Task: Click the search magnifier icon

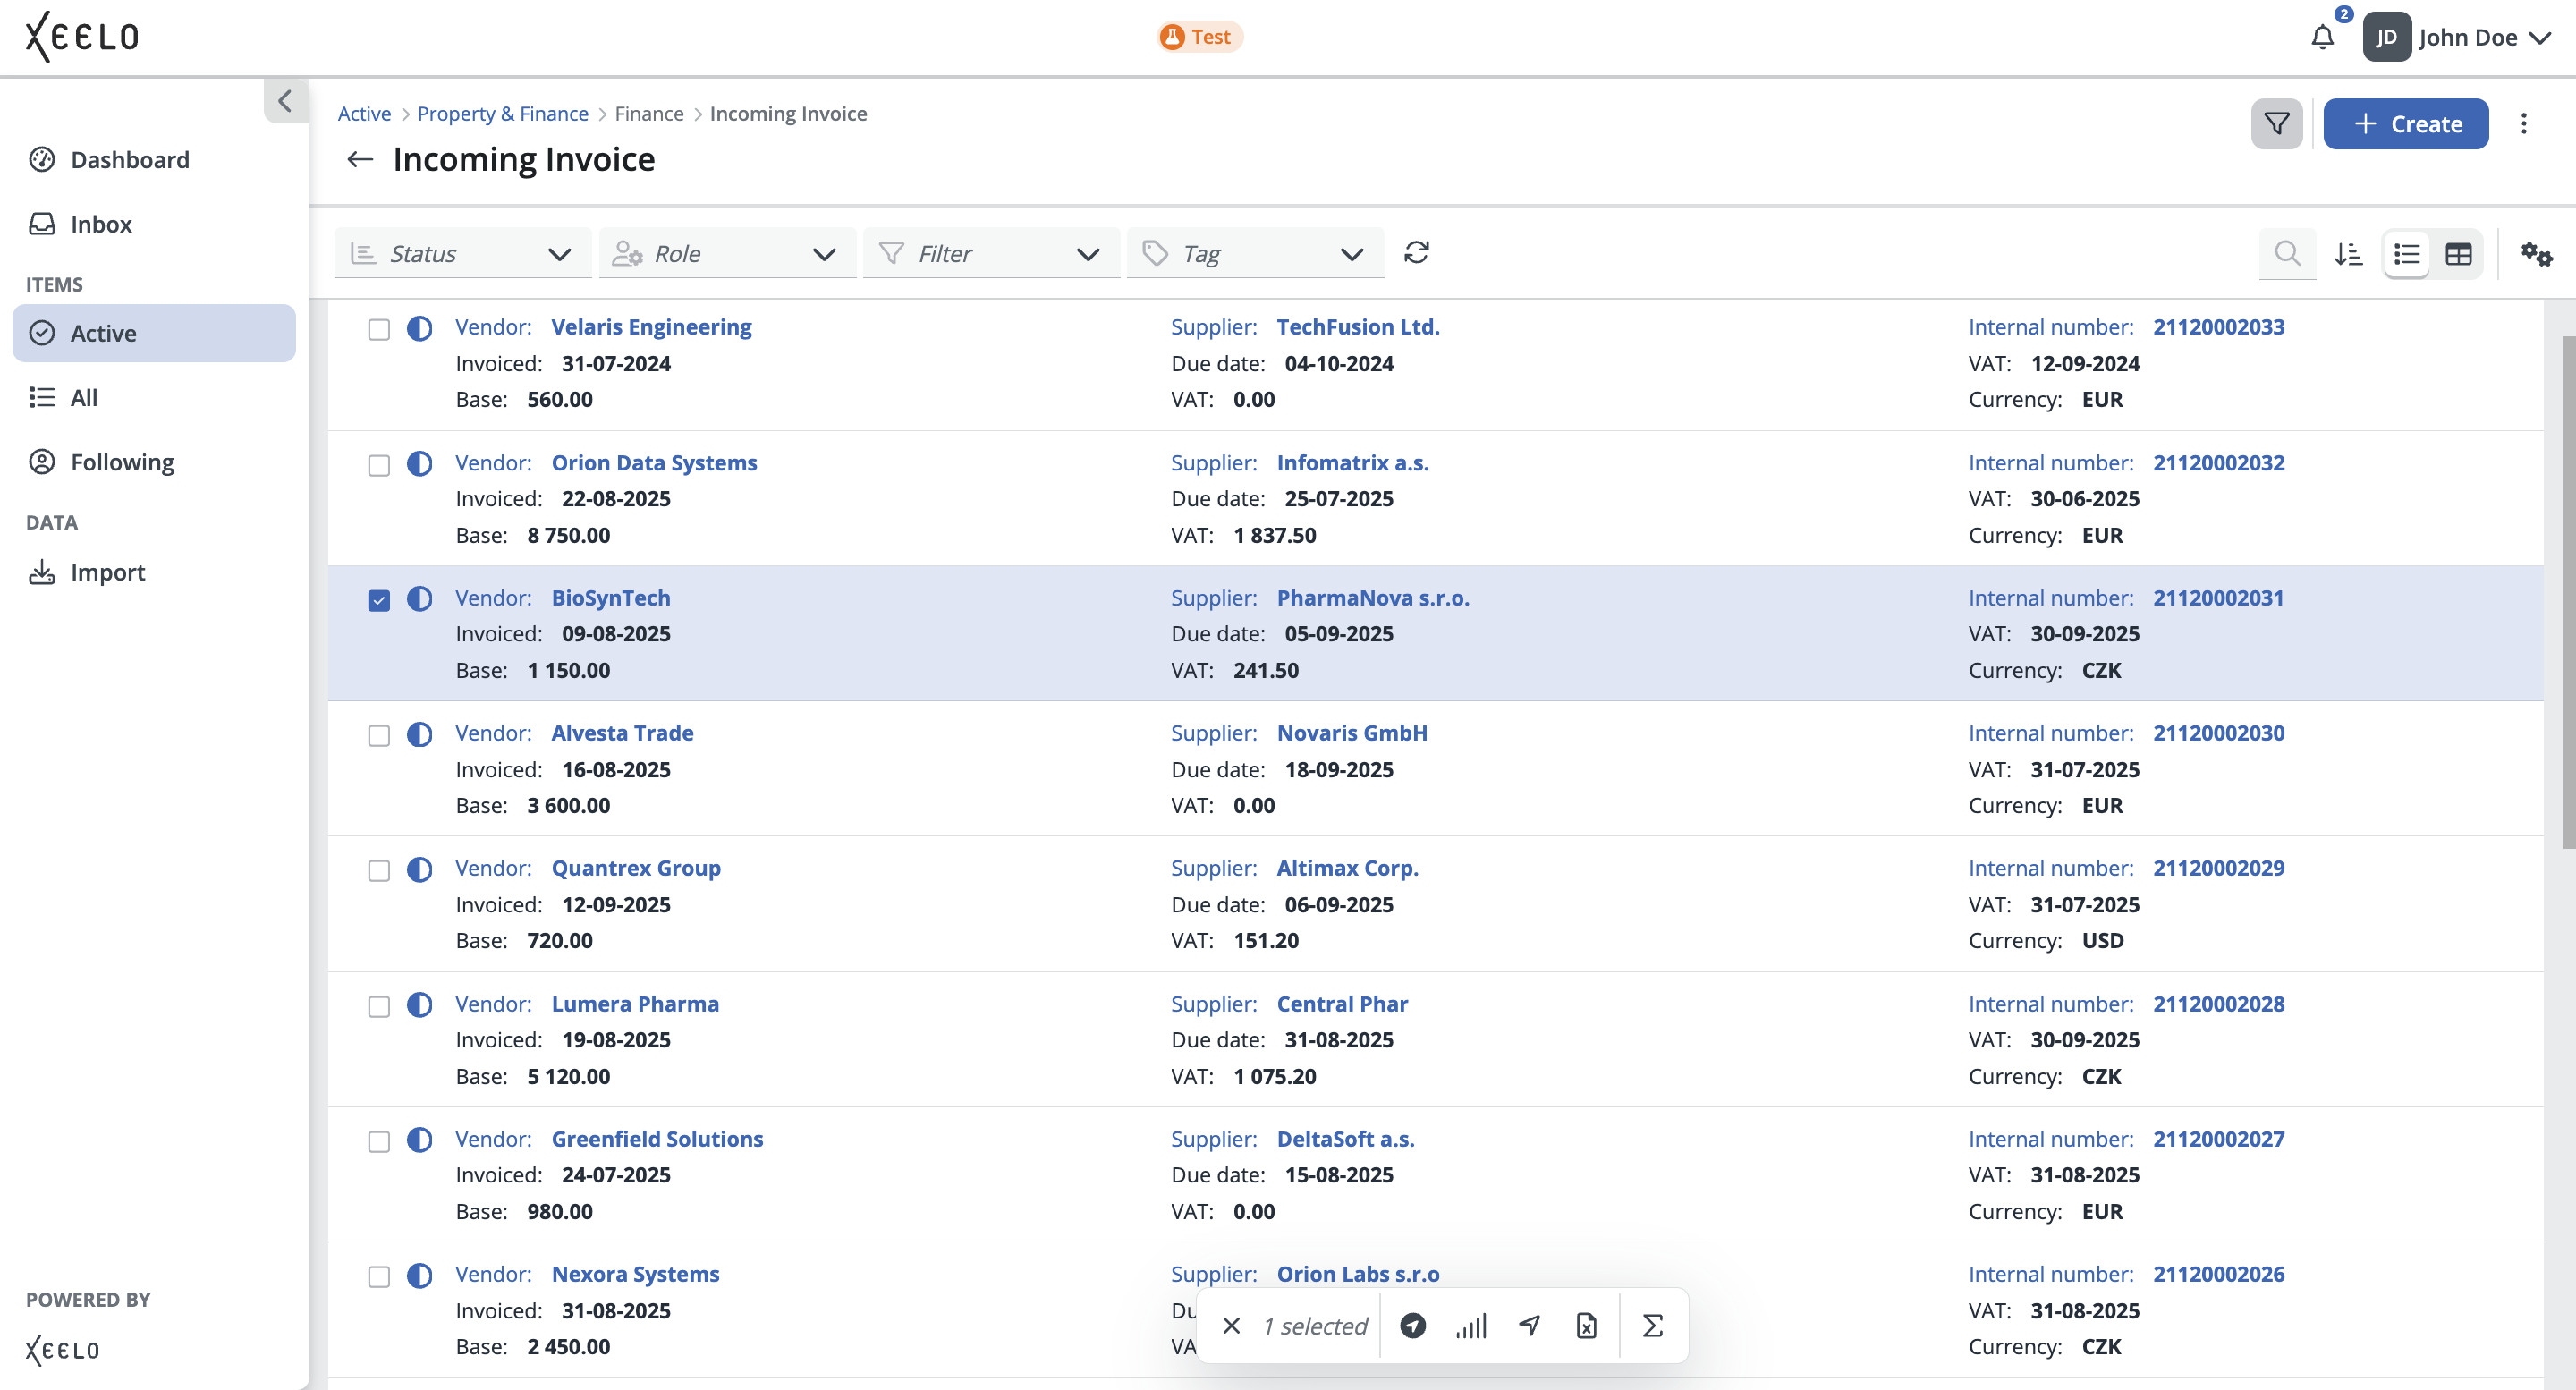Action: (x=2286, y=254)
